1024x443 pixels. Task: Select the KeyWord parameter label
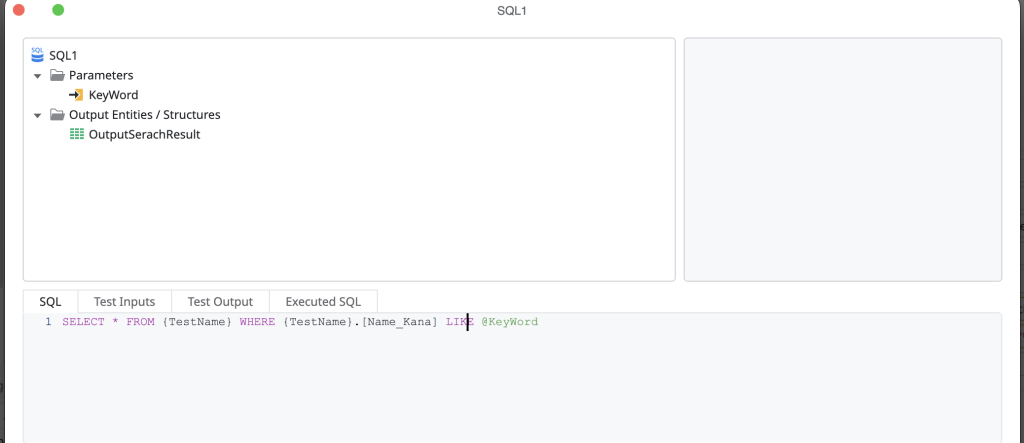tap(113, 95)
